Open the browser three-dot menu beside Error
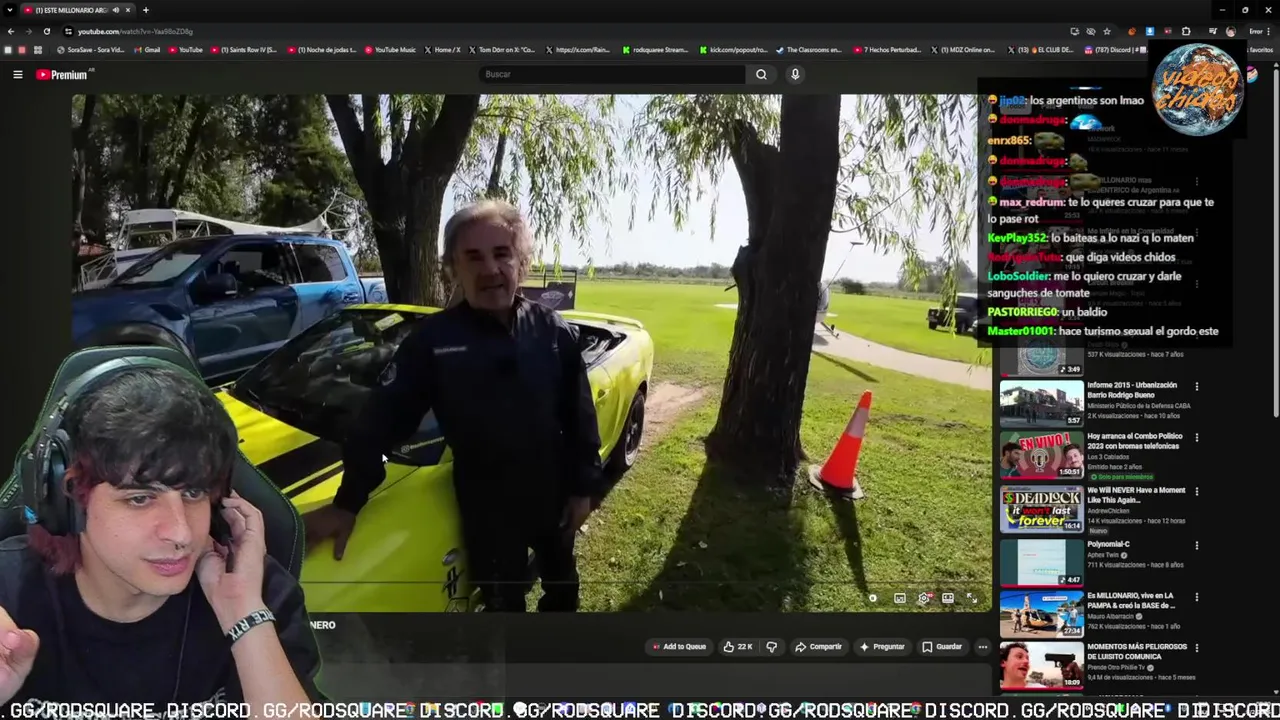 1268,31
